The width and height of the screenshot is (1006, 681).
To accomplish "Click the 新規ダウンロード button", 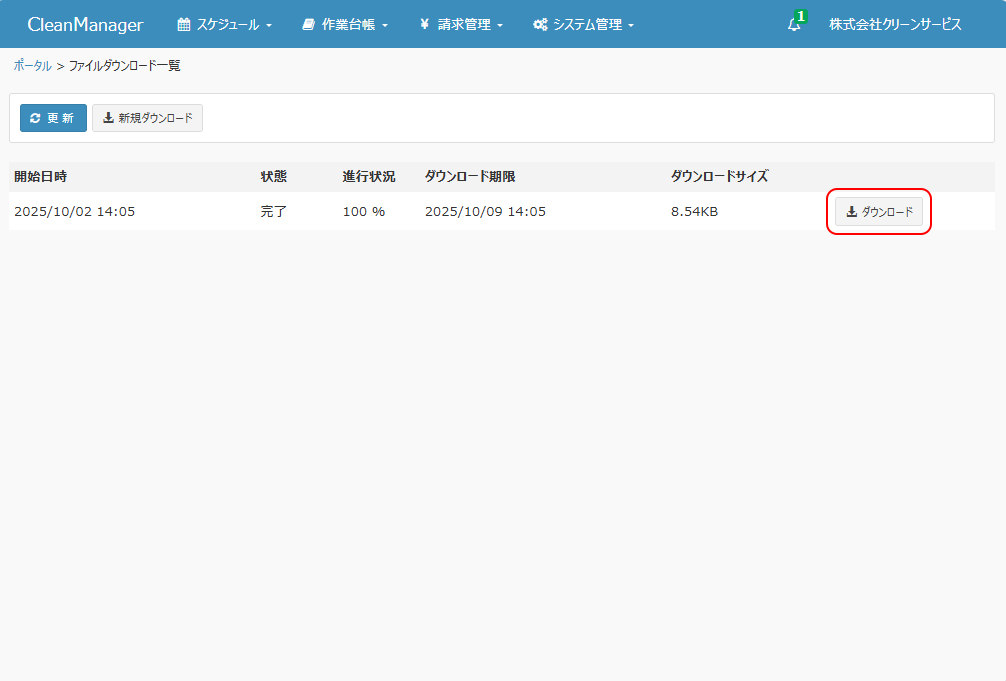I will point(148,118).
